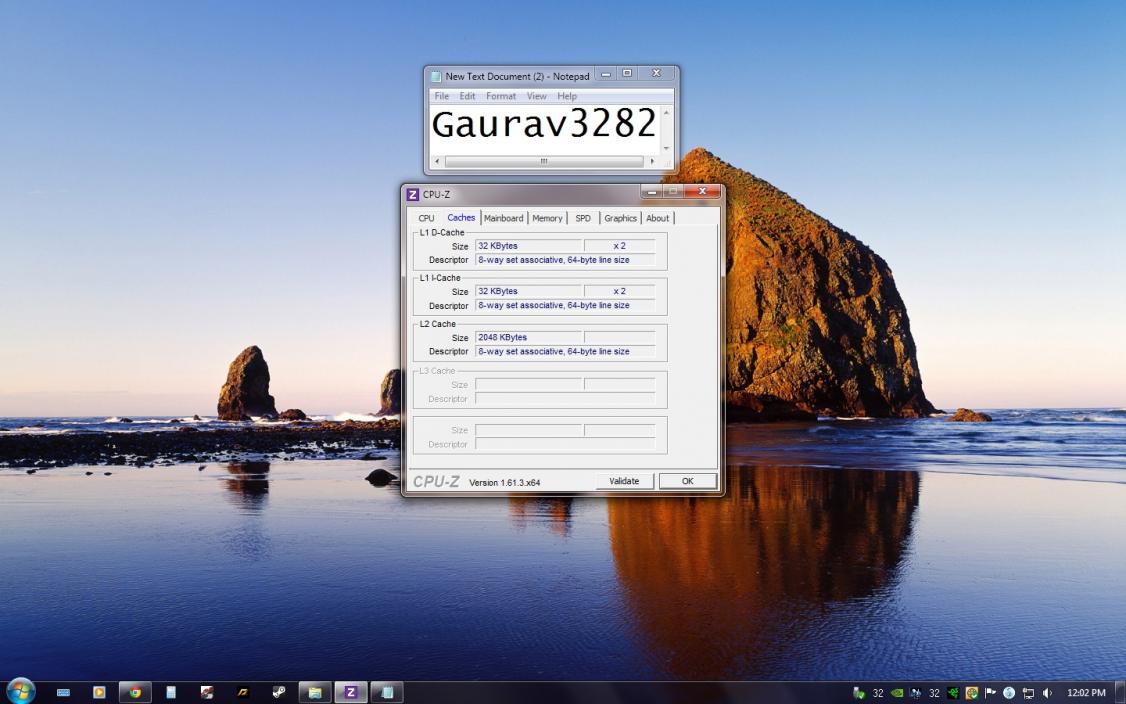
Task: Switch to the Mainboard tab
Action: 503,218
